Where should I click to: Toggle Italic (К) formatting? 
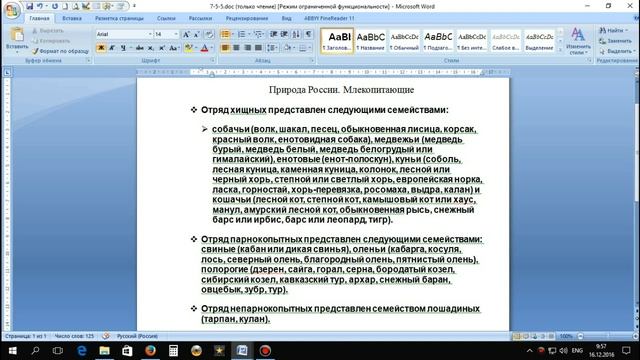point(112,48)
